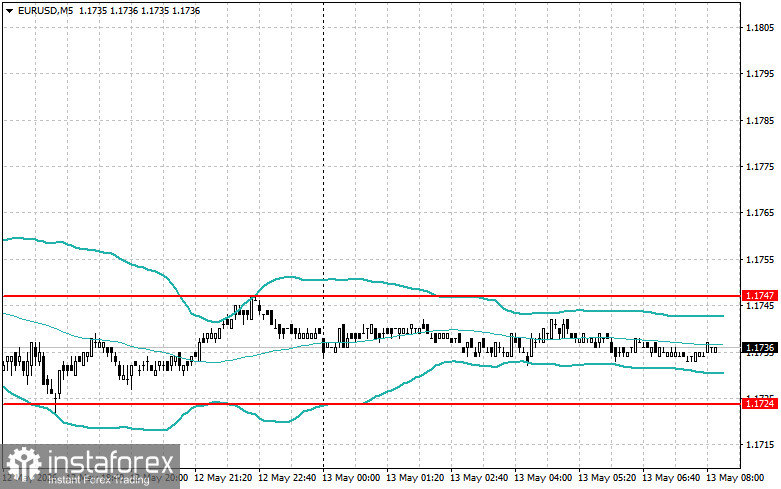Click the 1.1785 price axis value

coord(760,121)
